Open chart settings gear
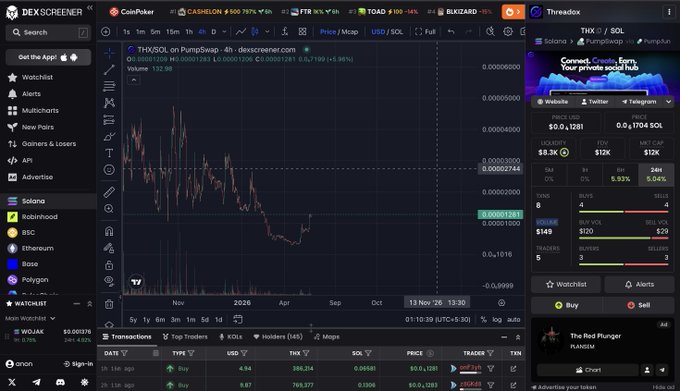The width and height of the screenshot is (680, 391). (508, 32)
